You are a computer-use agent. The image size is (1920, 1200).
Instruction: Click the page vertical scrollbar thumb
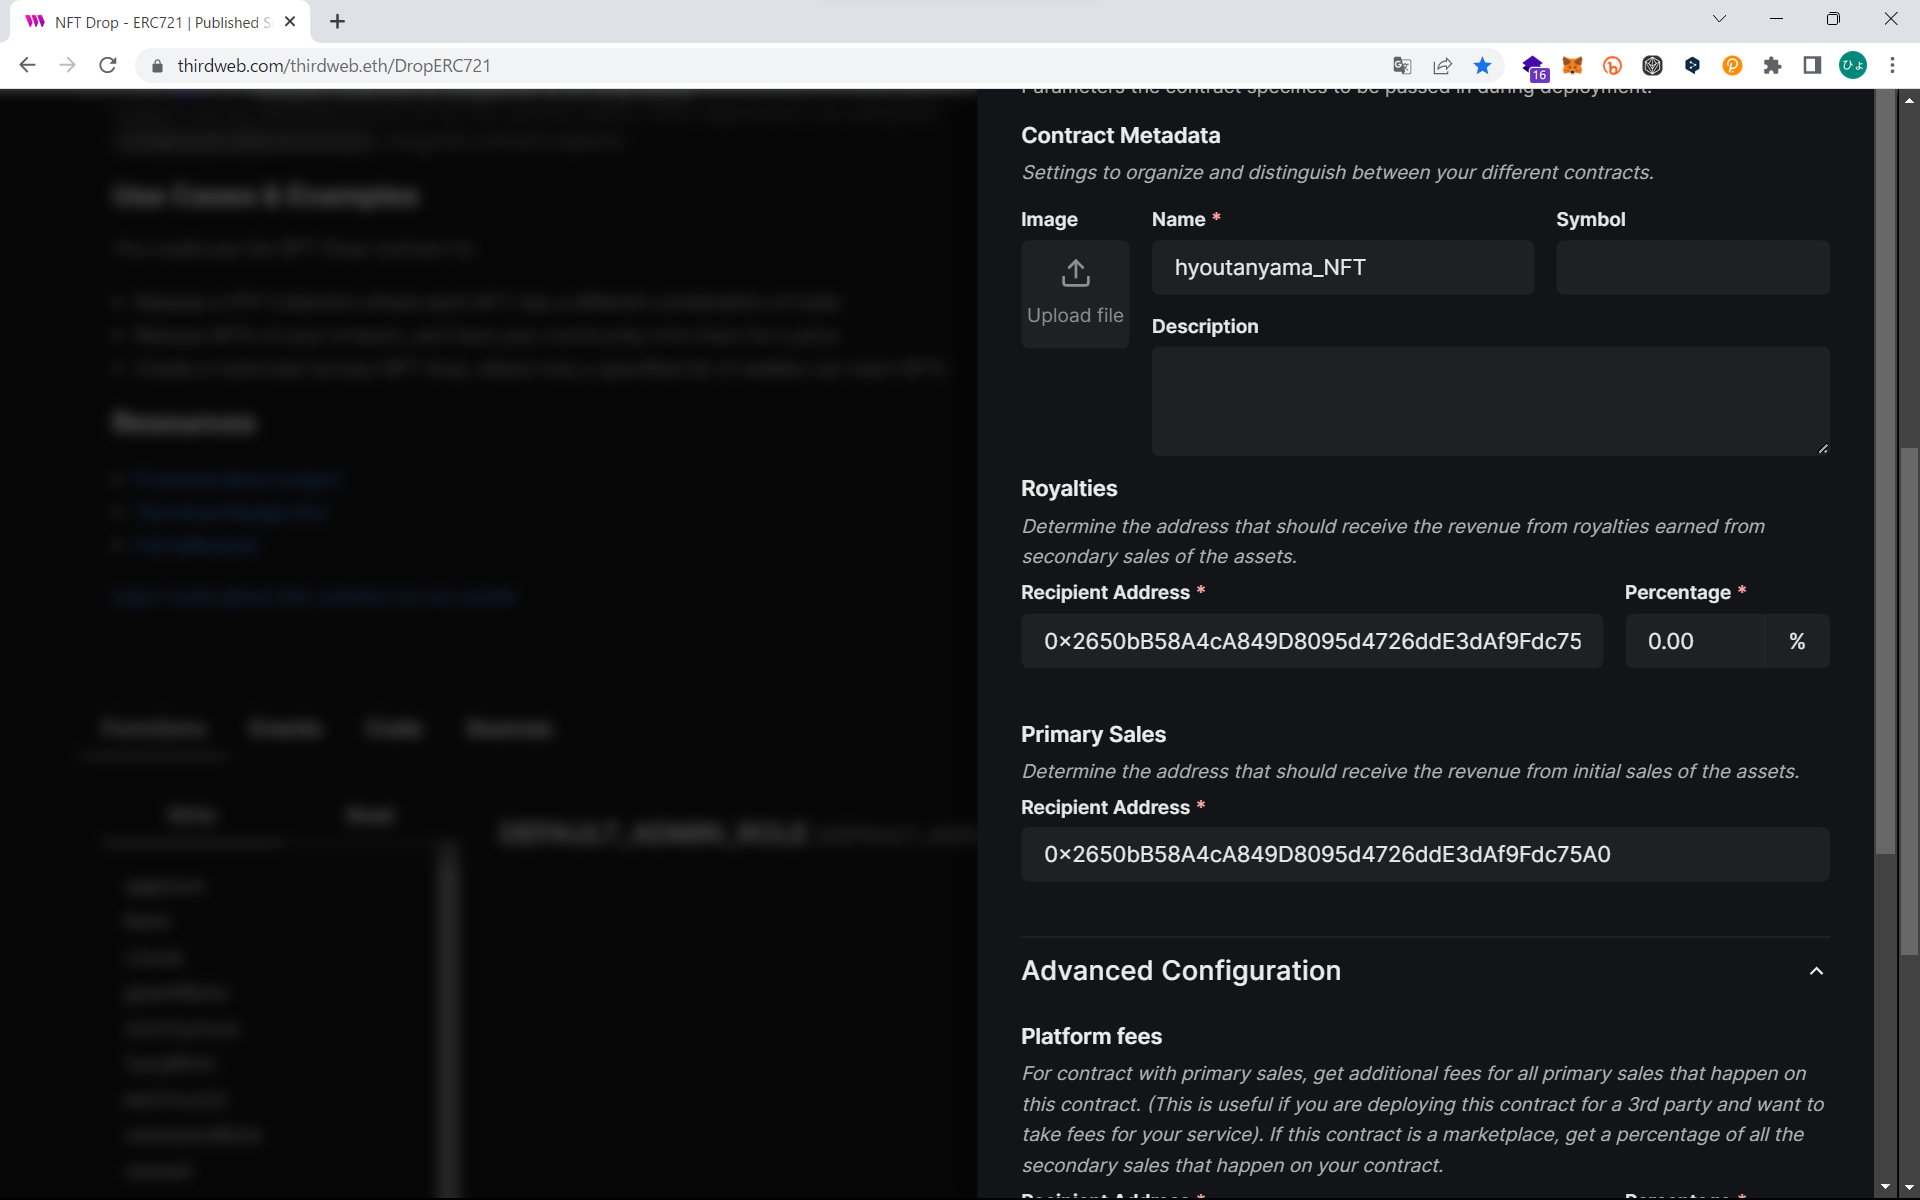(1908, 700)
